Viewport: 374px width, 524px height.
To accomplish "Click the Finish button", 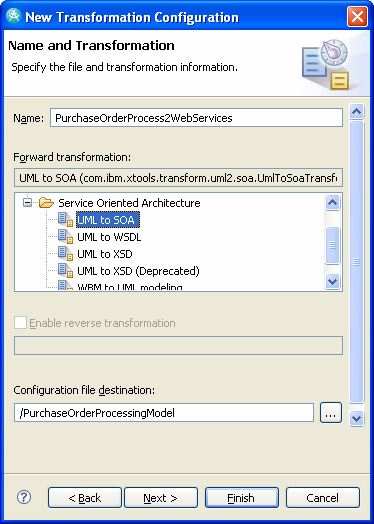I will pos(242,498).
